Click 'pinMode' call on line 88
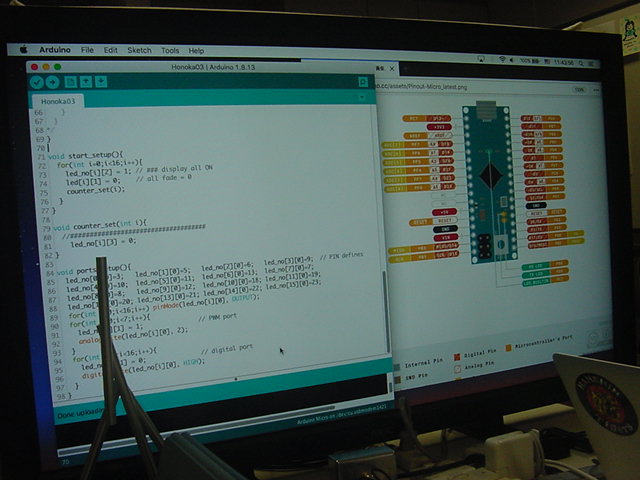640x480 pixels. click(x=166, y=306)
